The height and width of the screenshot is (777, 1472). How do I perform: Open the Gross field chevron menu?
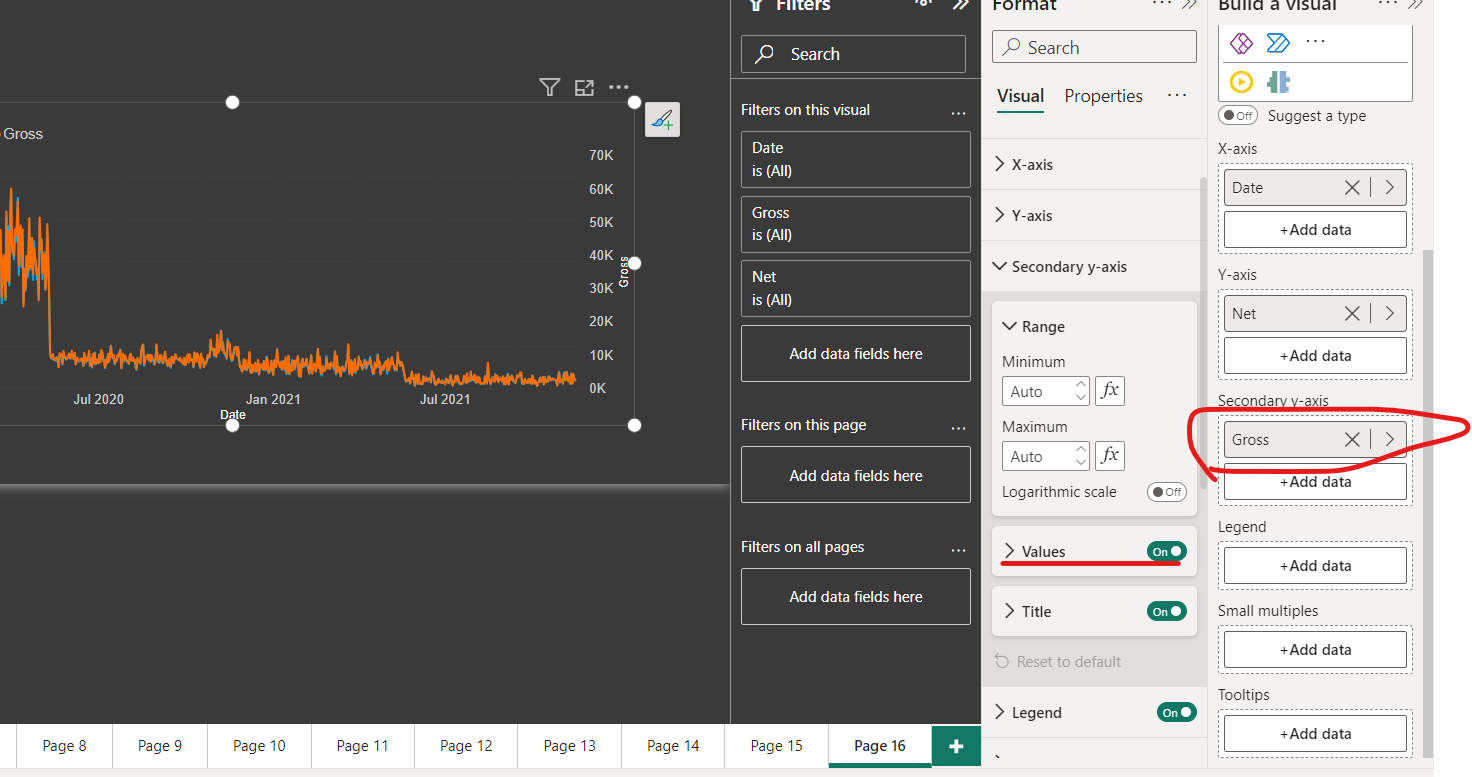[1390, 439]
